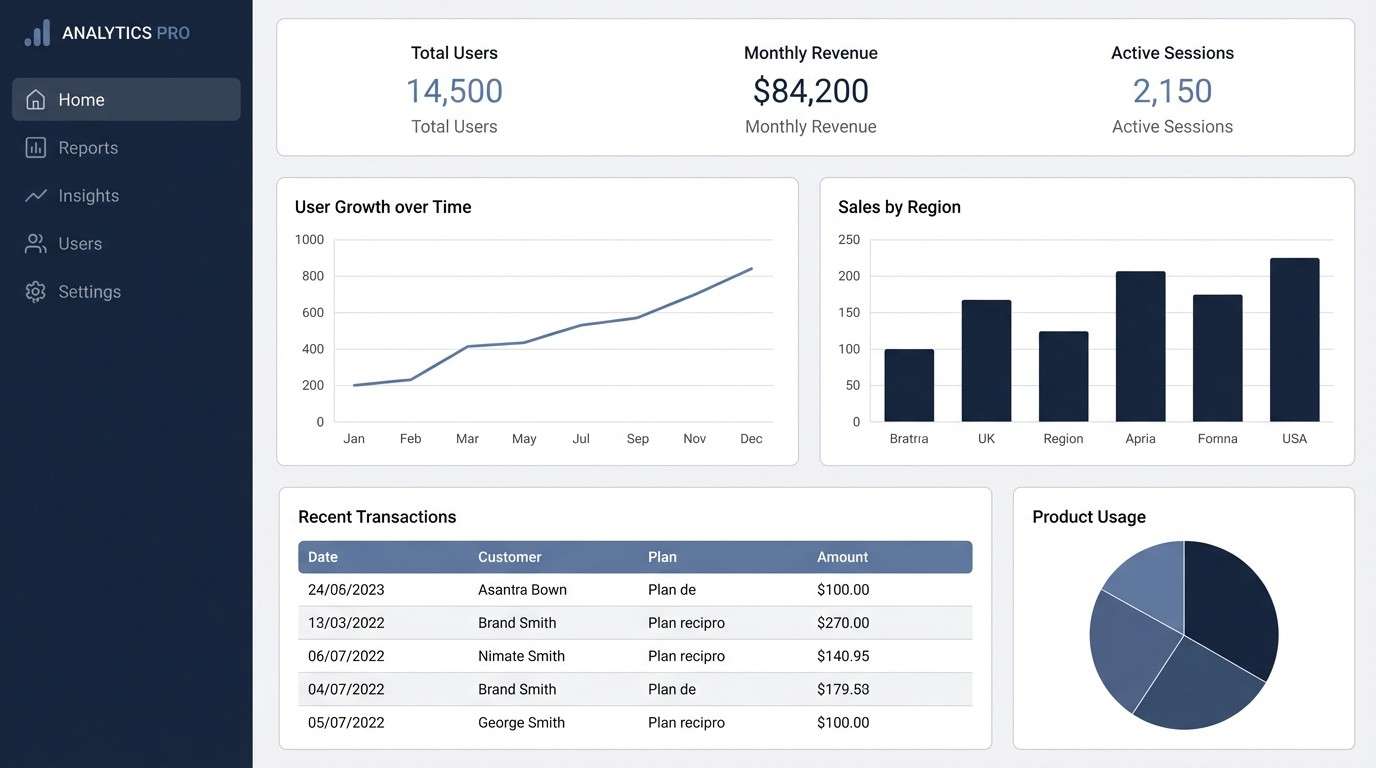The image size is (1376, 768).
Task: Click the Users people icon
Action: pos(35,243)
